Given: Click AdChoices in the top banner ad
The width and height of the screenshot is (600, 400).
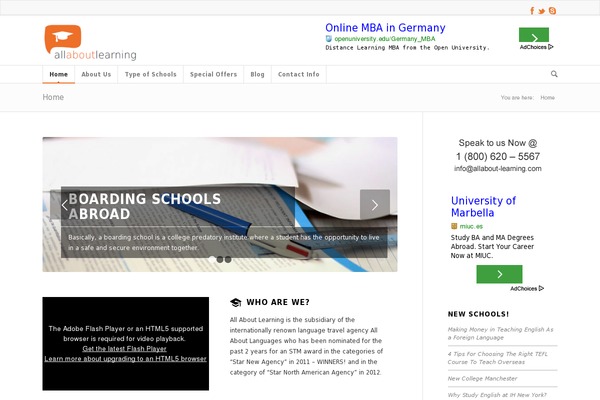Looking at the screenshot, I should [536, 47].
